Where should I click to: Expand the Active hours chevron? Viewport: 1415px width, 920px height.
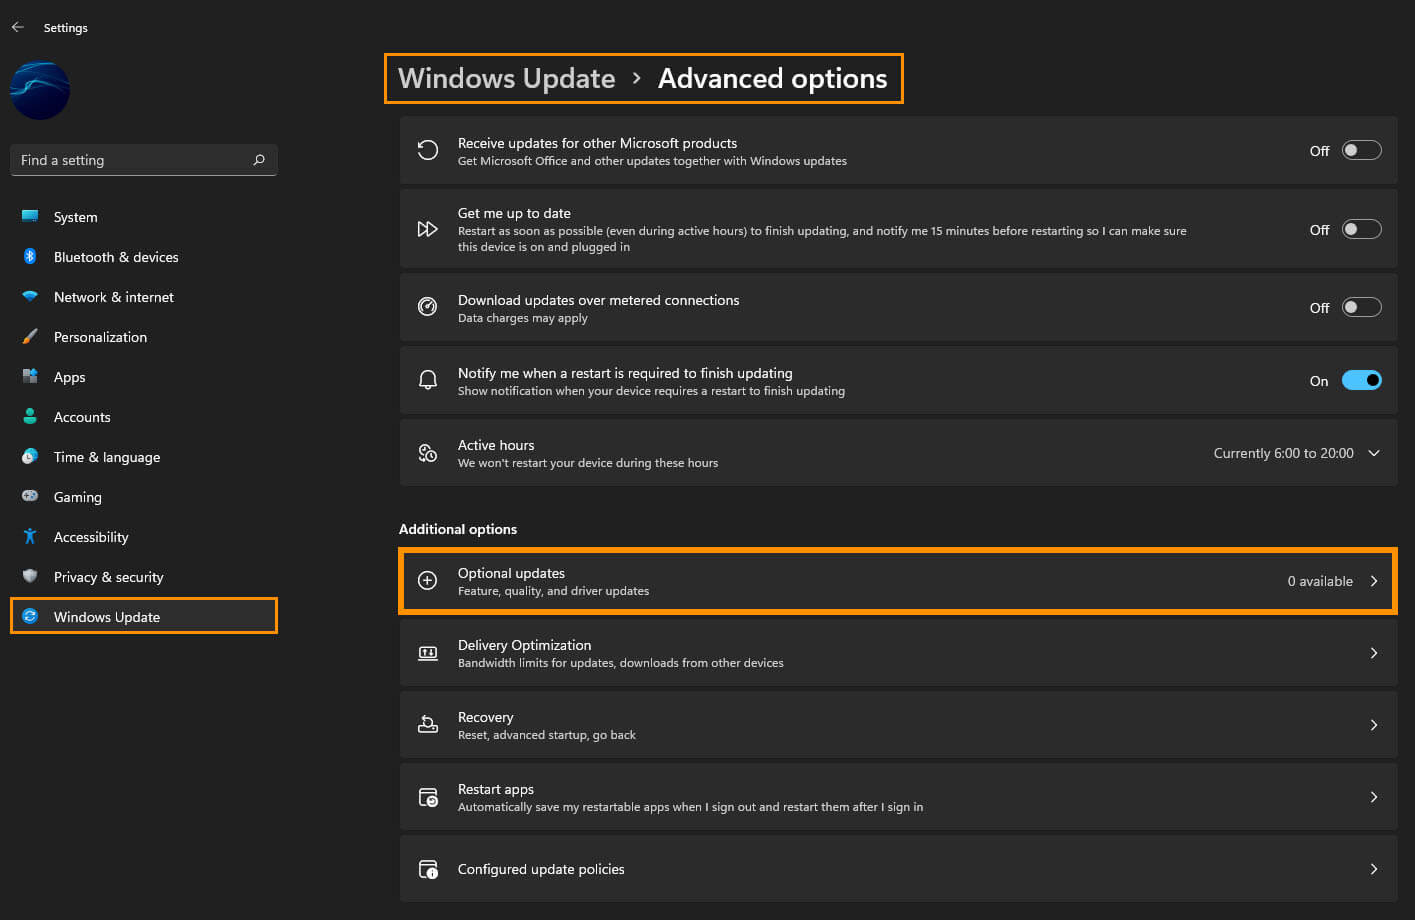click(1374, 453)
